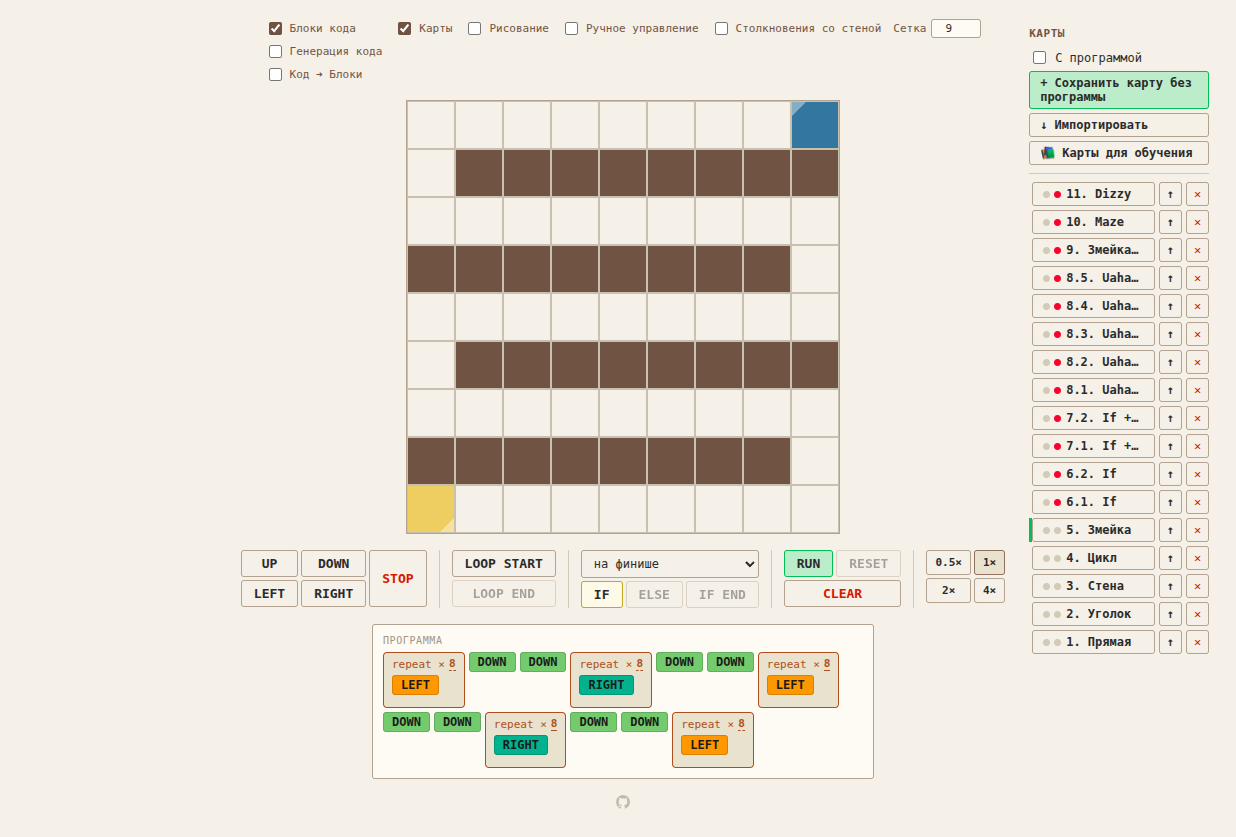
Task: Open the GitHub icon link at page bottom
Action: pos(623,802)
